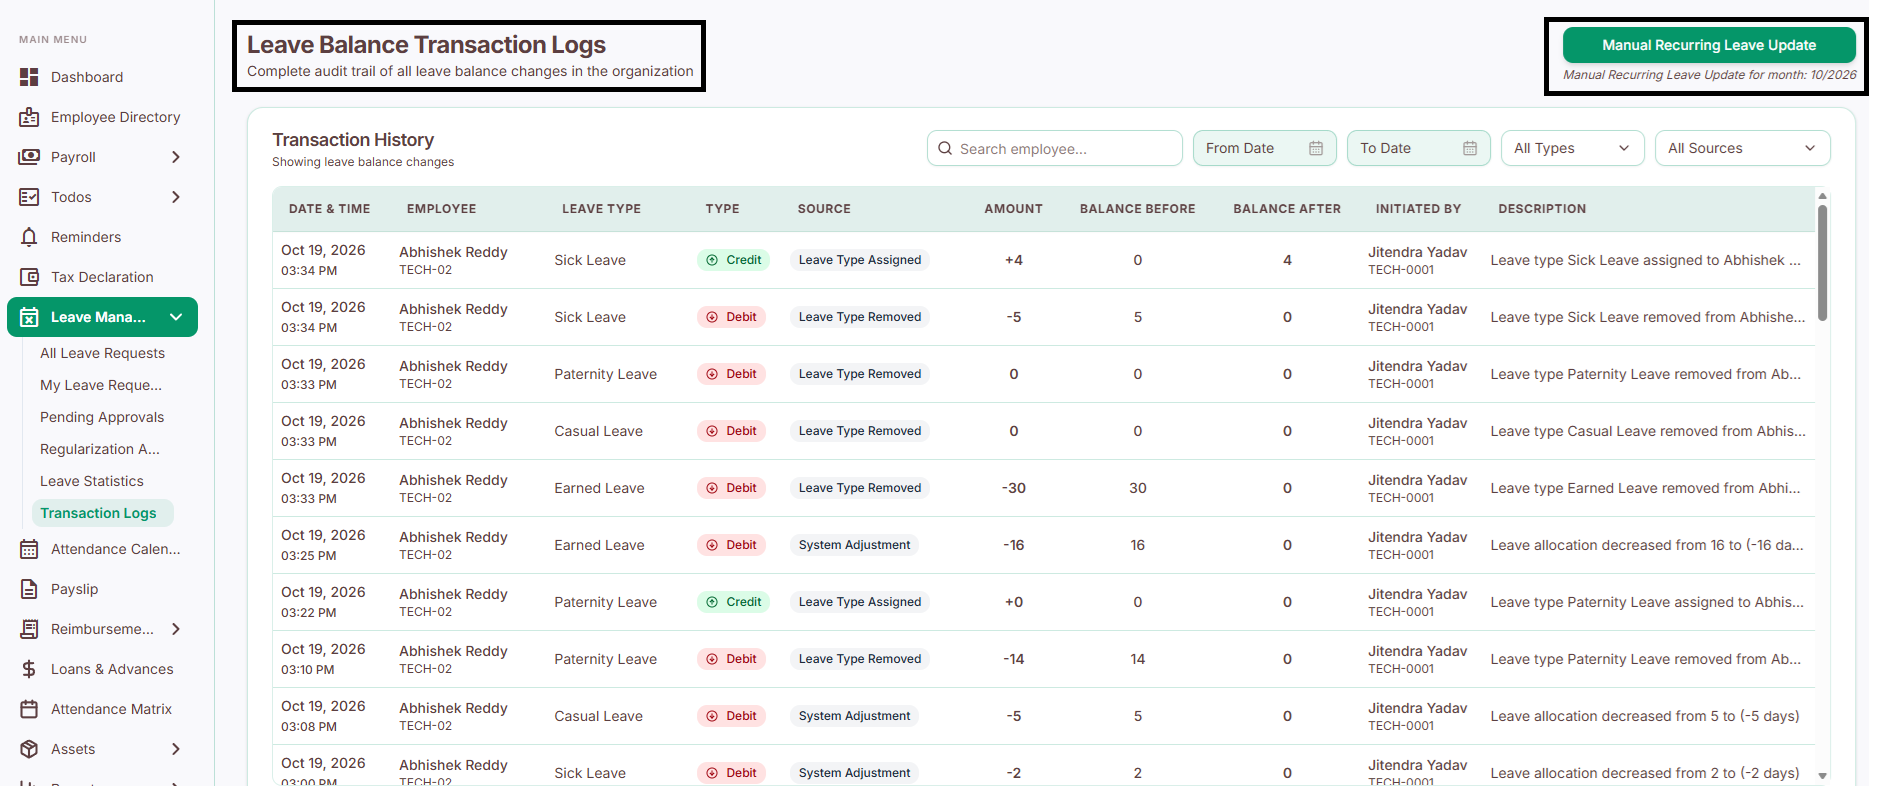Open the All Types filter dropdown
This screenshot has width=1892, height=786.
point(1572,148)
